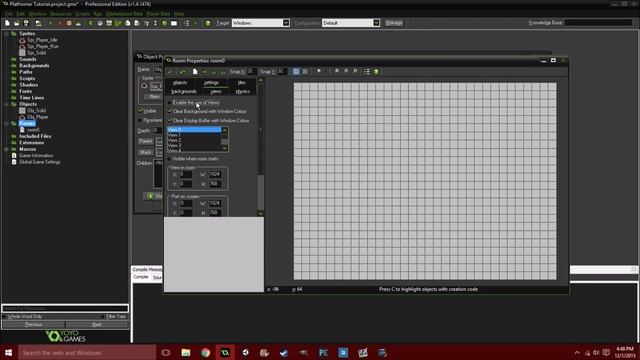Viewport: 640px width, 360px height.
Task: Select Obj_Player in the resource tree
Action: pos(38,117)
